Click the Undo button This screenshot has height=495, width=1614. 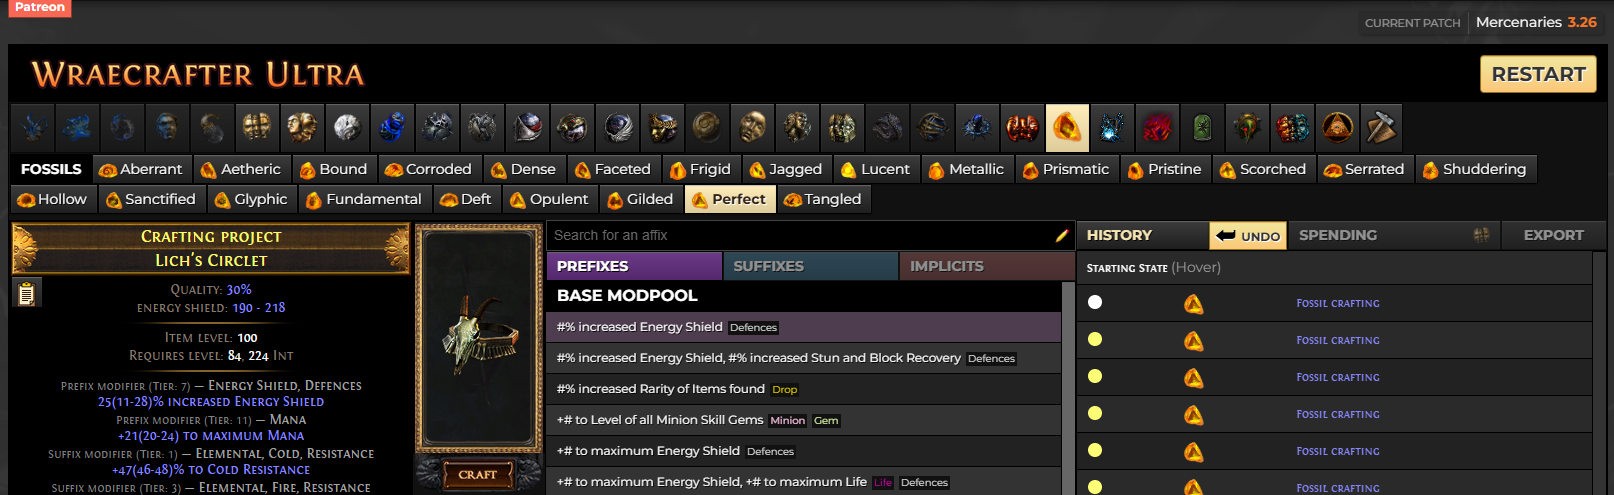[x=1248, y=236]
